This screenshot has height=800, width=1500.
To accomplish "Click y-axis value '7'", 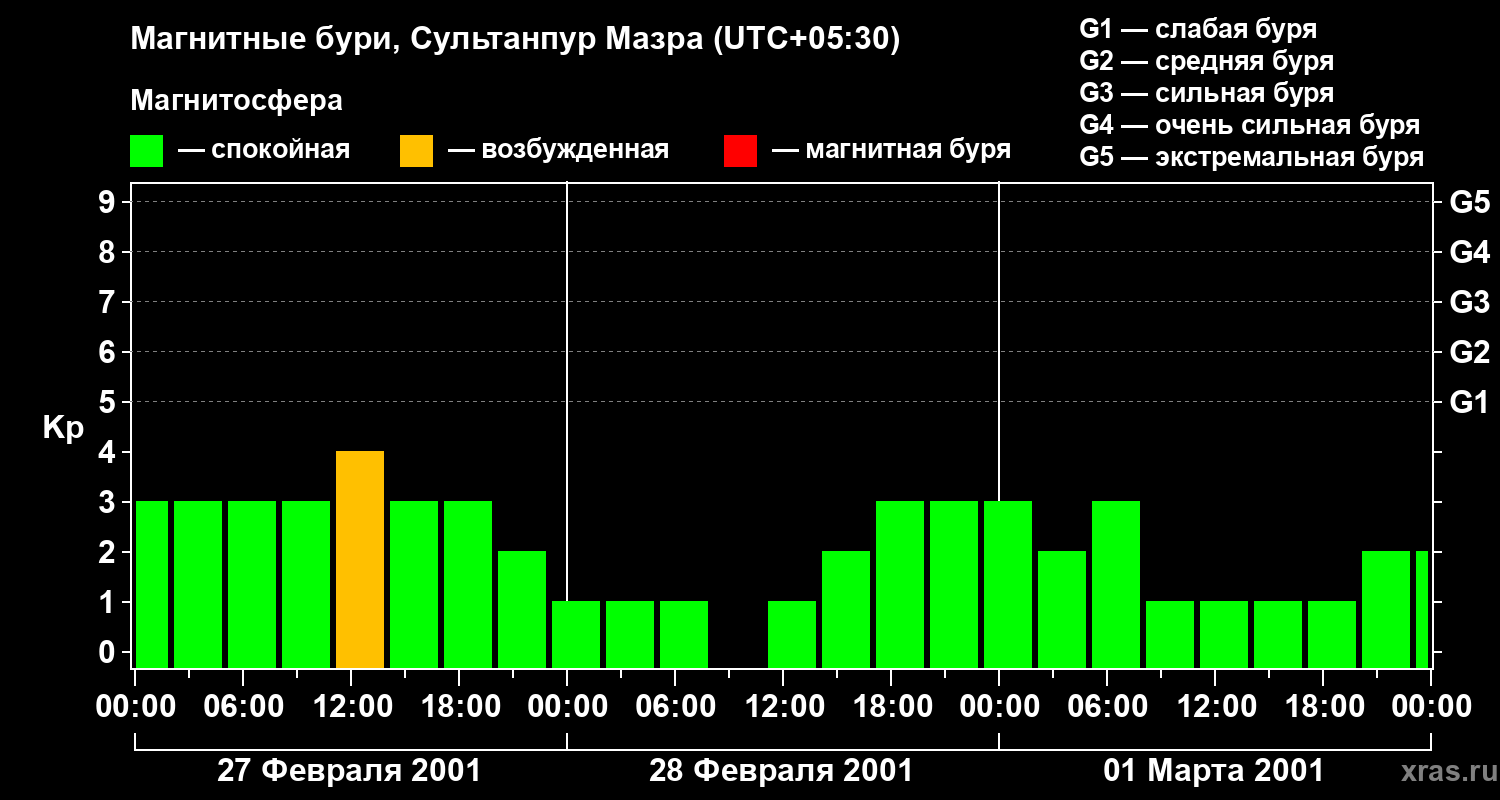I will pos(109,302).
